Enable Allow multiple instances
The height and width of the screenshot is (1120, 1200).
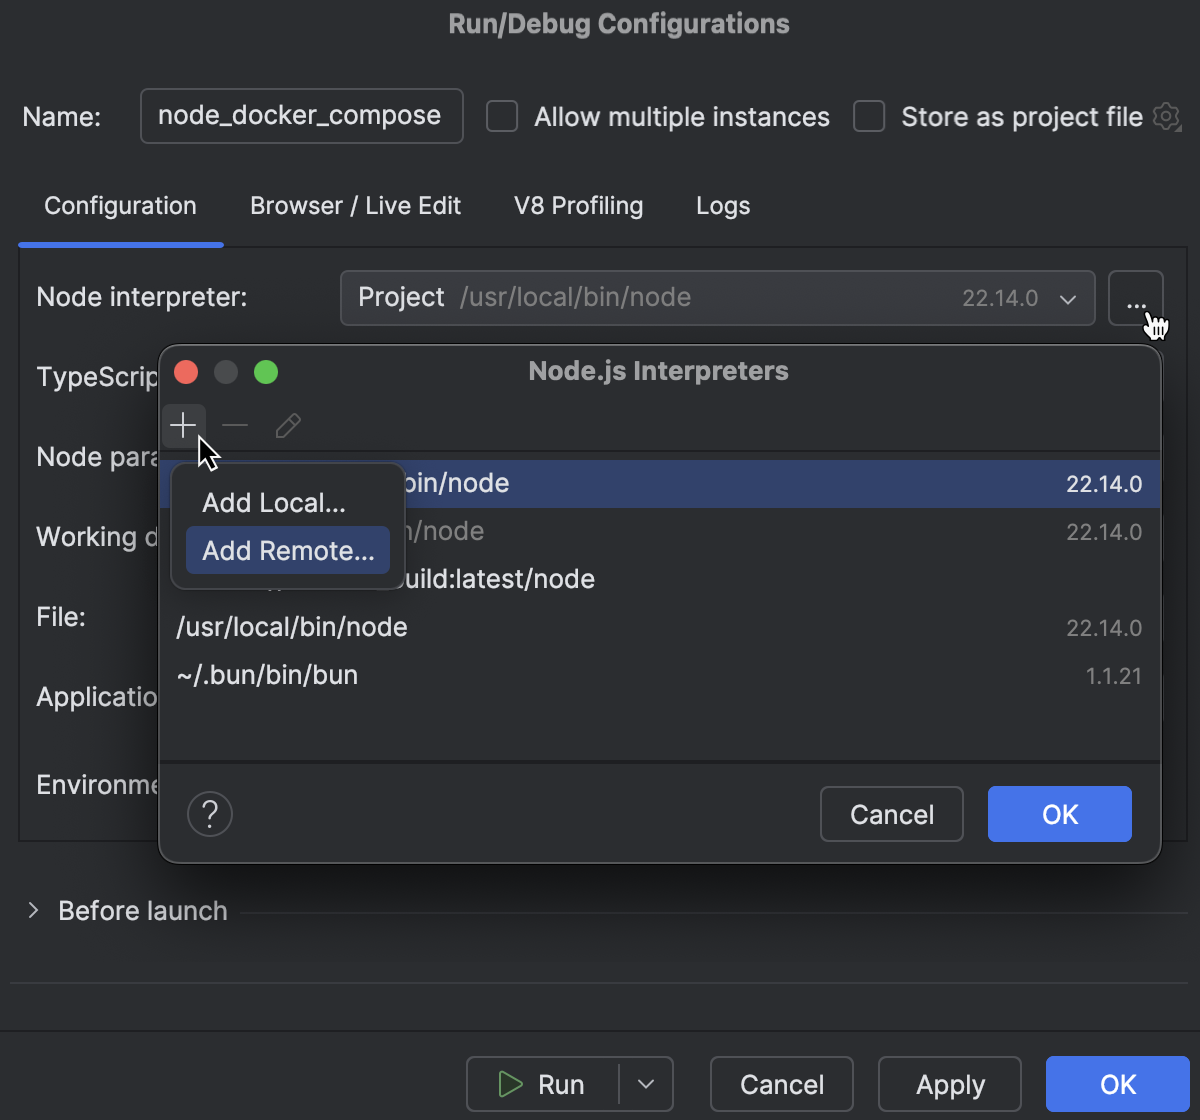[501, 116]
